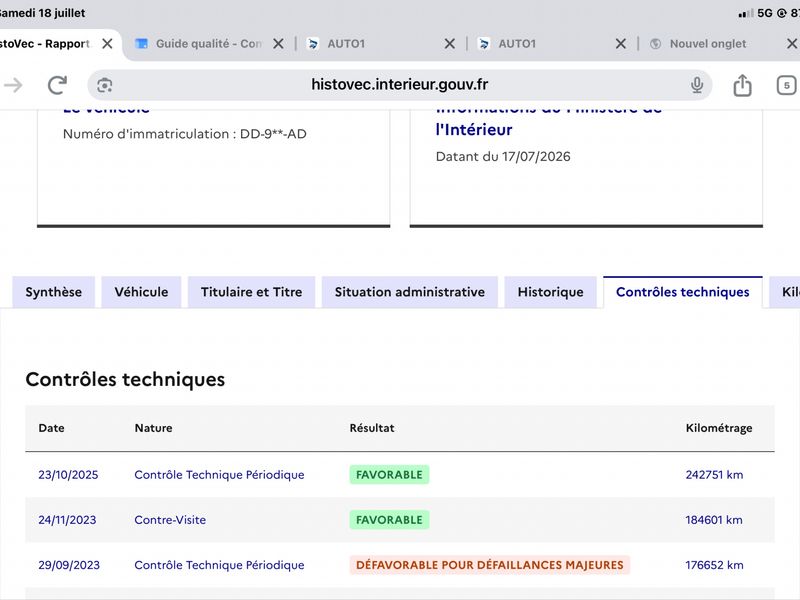
Task: Click the Nature column header
Action: click(x=154, y=428)
